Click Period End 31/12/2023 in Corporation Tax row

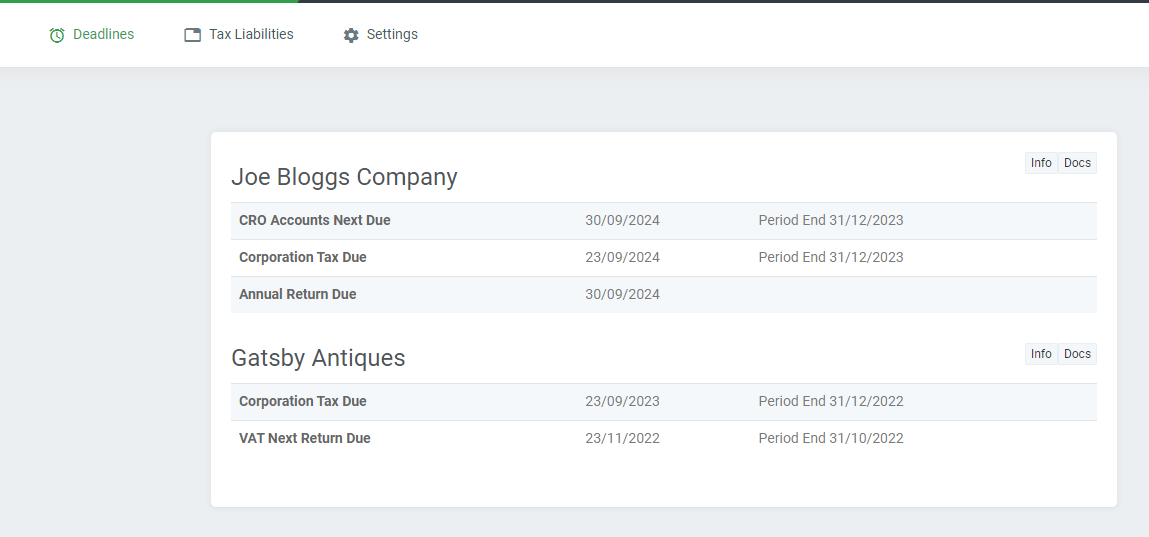[x=831, y=257]
